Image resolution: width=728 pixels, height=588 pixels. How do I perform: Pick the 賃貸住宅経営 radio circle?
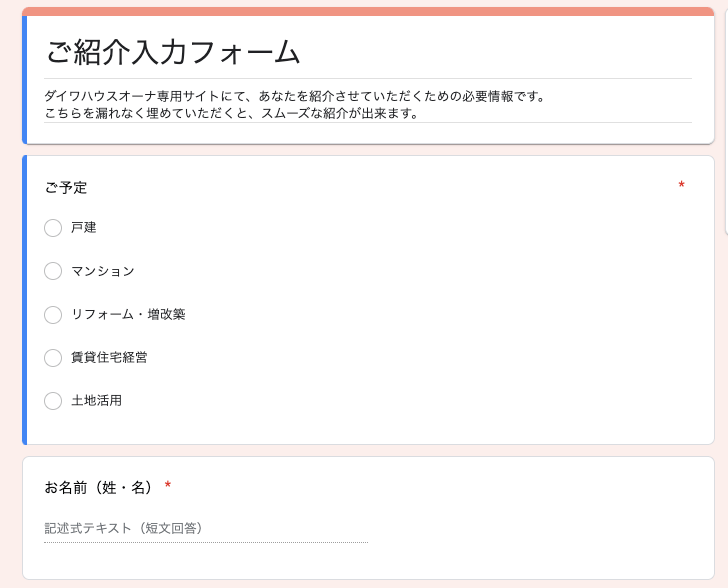tap(53, 357)
